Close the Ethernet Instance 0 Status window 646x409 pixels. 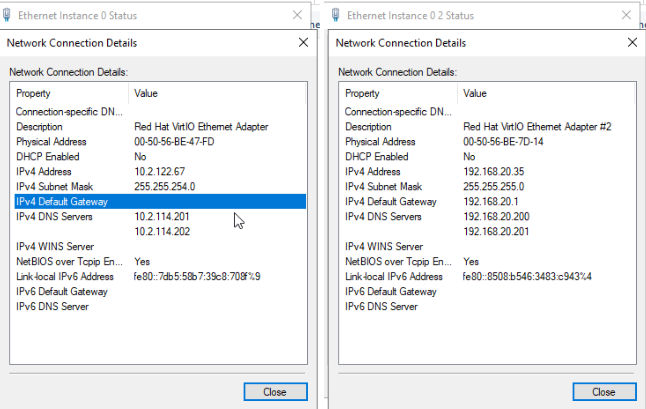coord(296,16)
